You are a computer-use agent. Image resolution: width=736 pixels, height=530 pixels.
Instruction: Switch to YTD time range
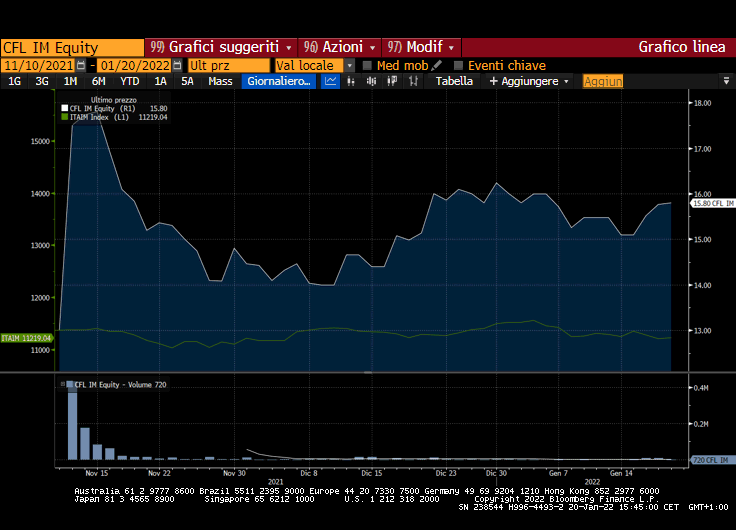pos(129,81)
